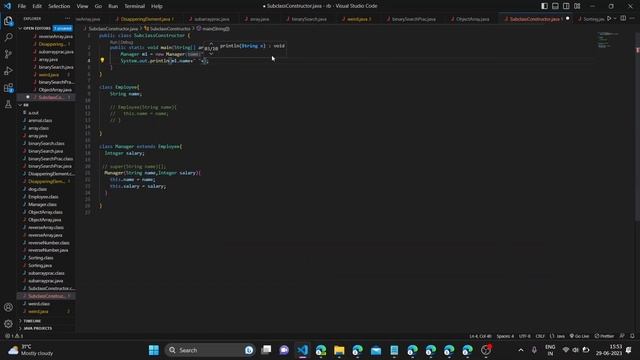Open the editor More Actions ellipsis
The width and height of the screenshot is (640, 360).
pos(632,18)
